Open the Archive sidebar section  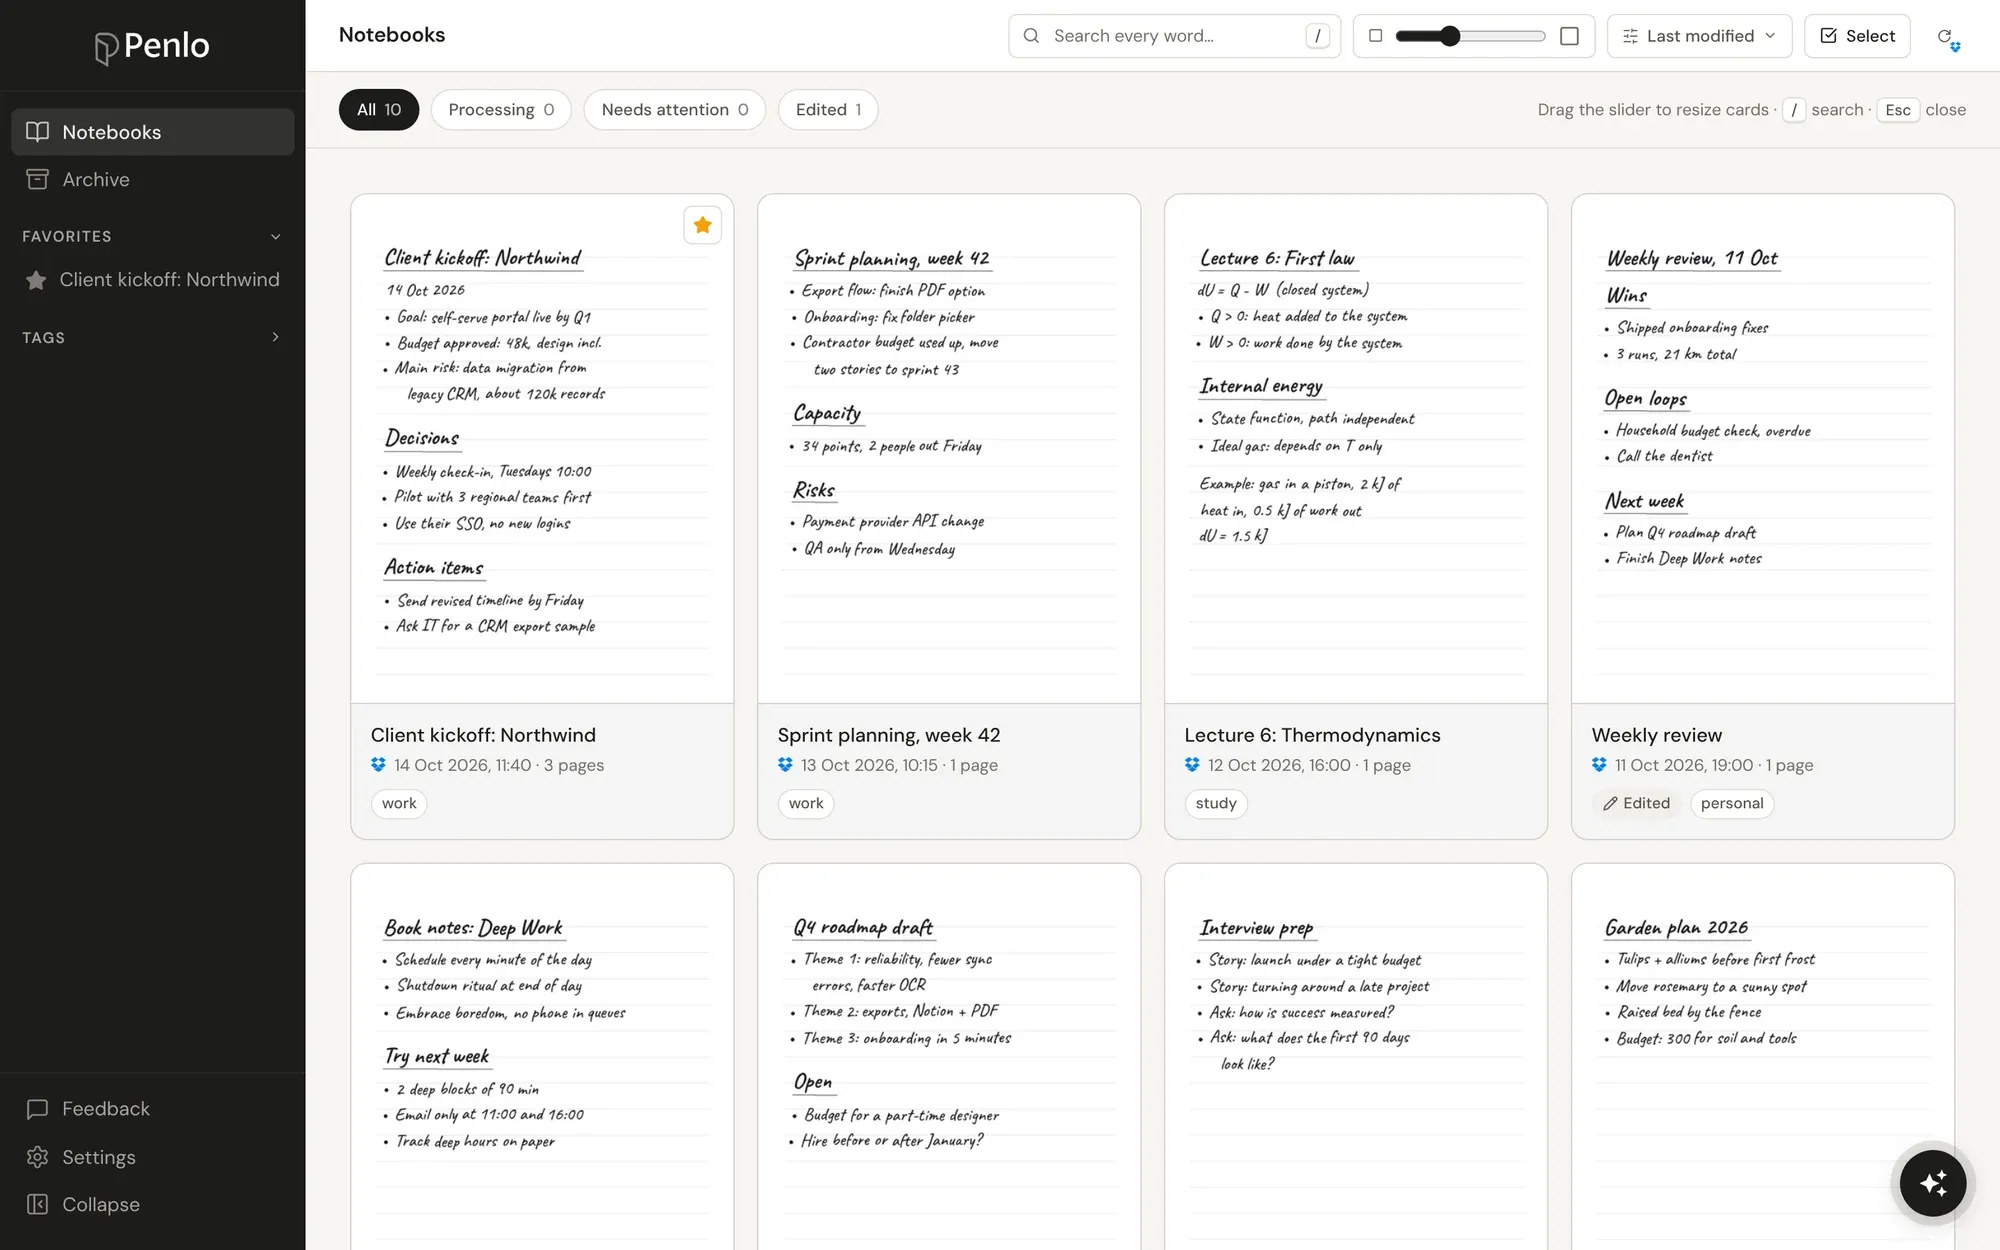point(152,180)
